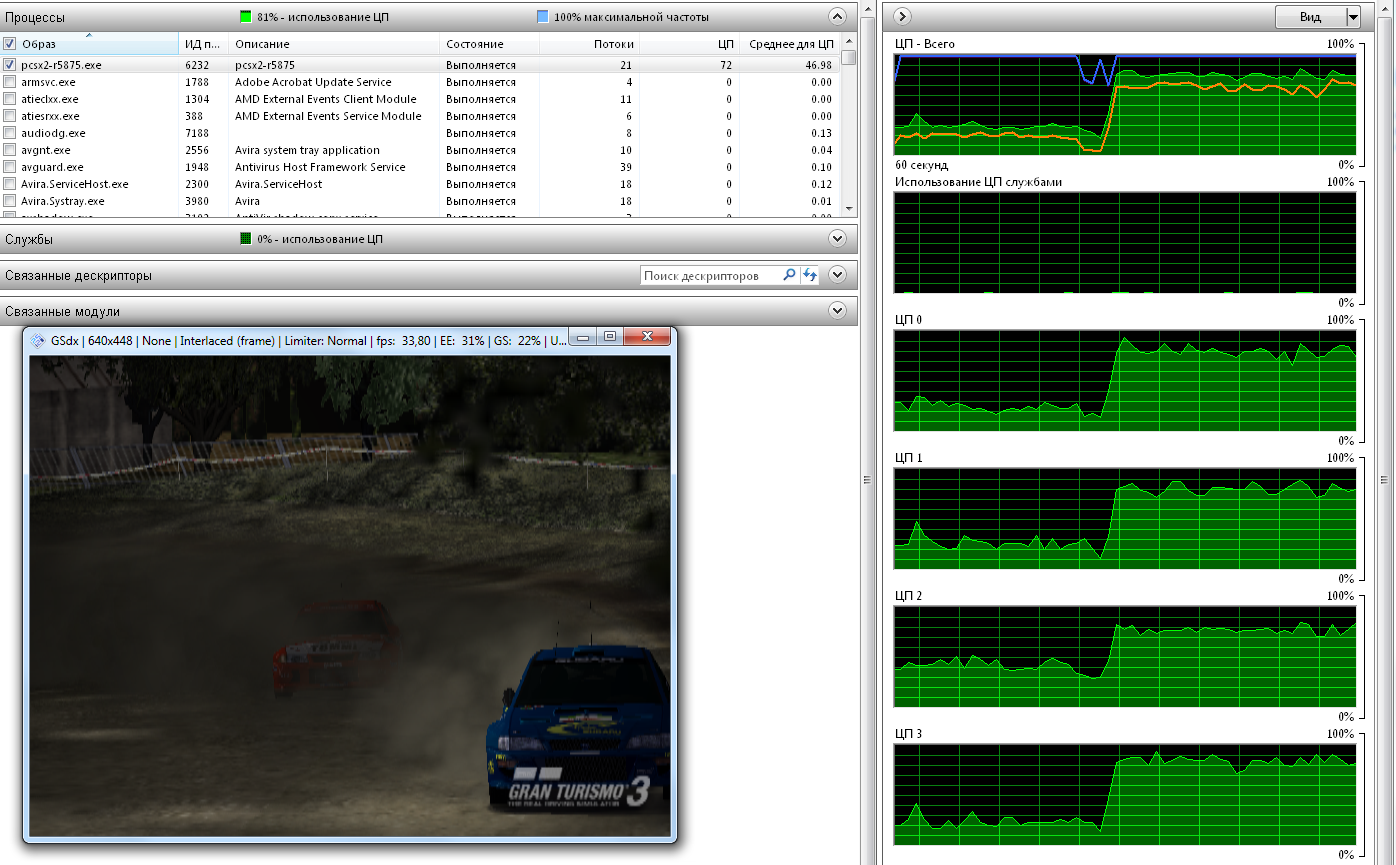Uncheck the pcsx2-r5875.exe process checkbox
The width and height of the screenshot is (1396, 865).
(10, 65)
